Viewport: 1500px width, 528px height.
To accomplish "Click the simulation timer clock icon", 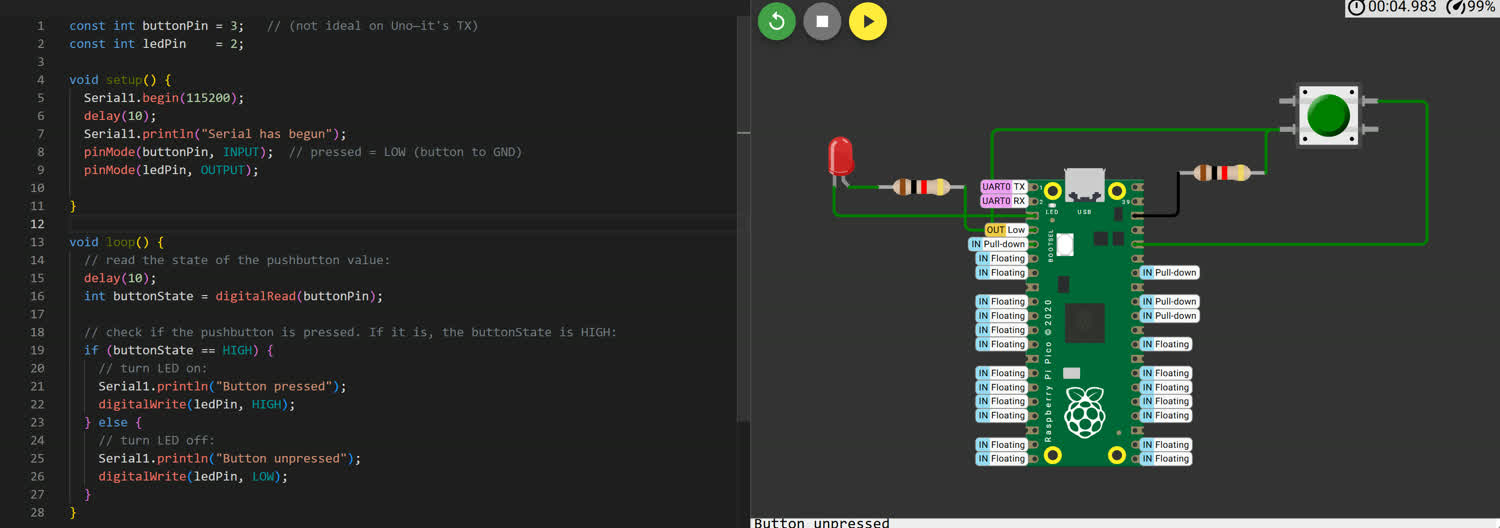I will click(1357, 7).
